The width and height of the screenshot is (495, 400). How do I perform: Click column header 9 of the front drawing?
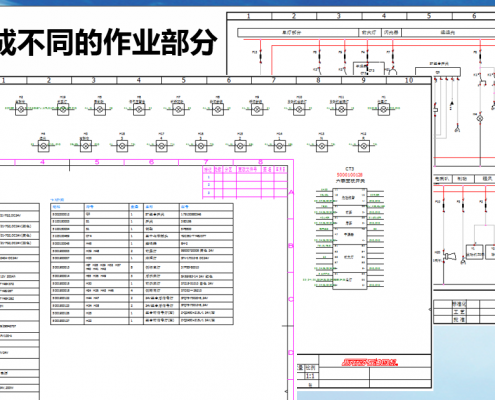364,80
